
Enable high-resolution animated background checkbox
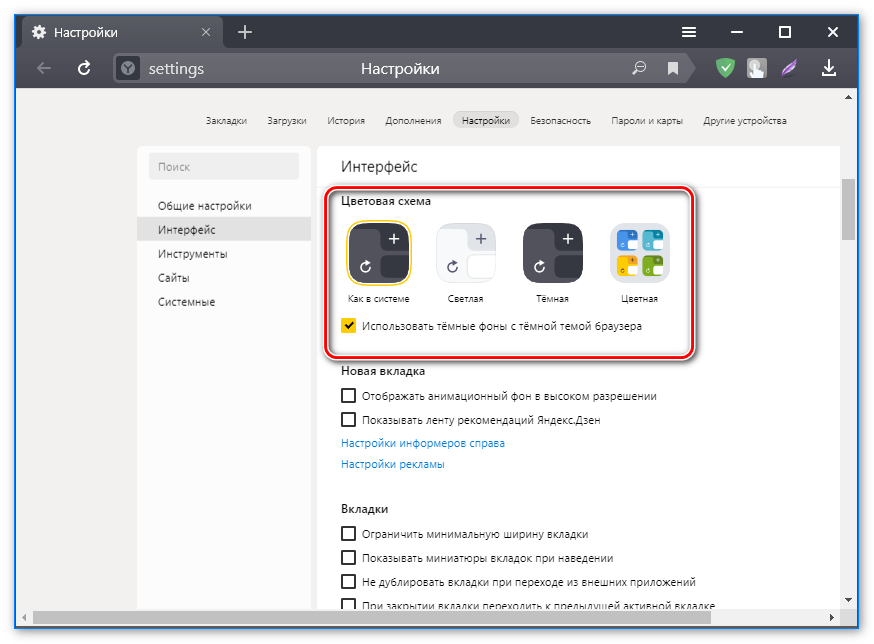[349, 396]
